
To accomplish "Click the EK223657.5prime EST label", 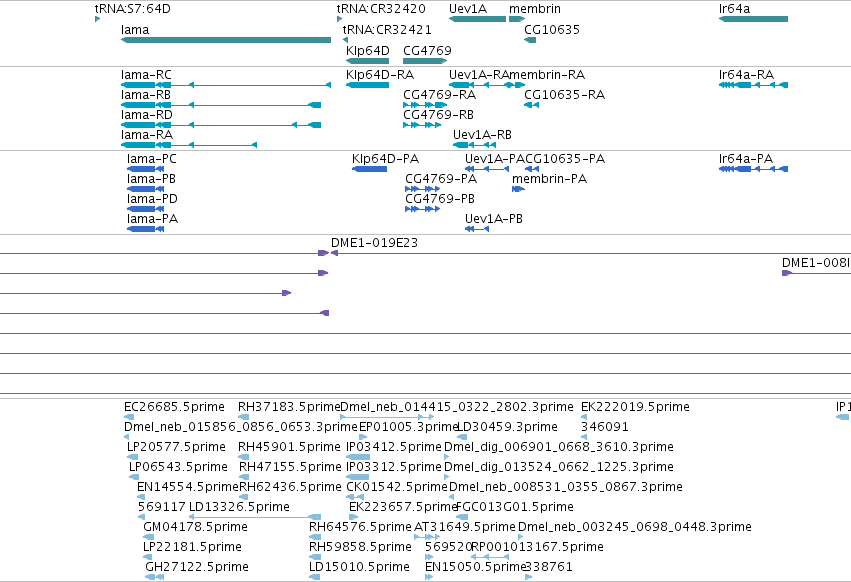I will [x=403, y=507].
